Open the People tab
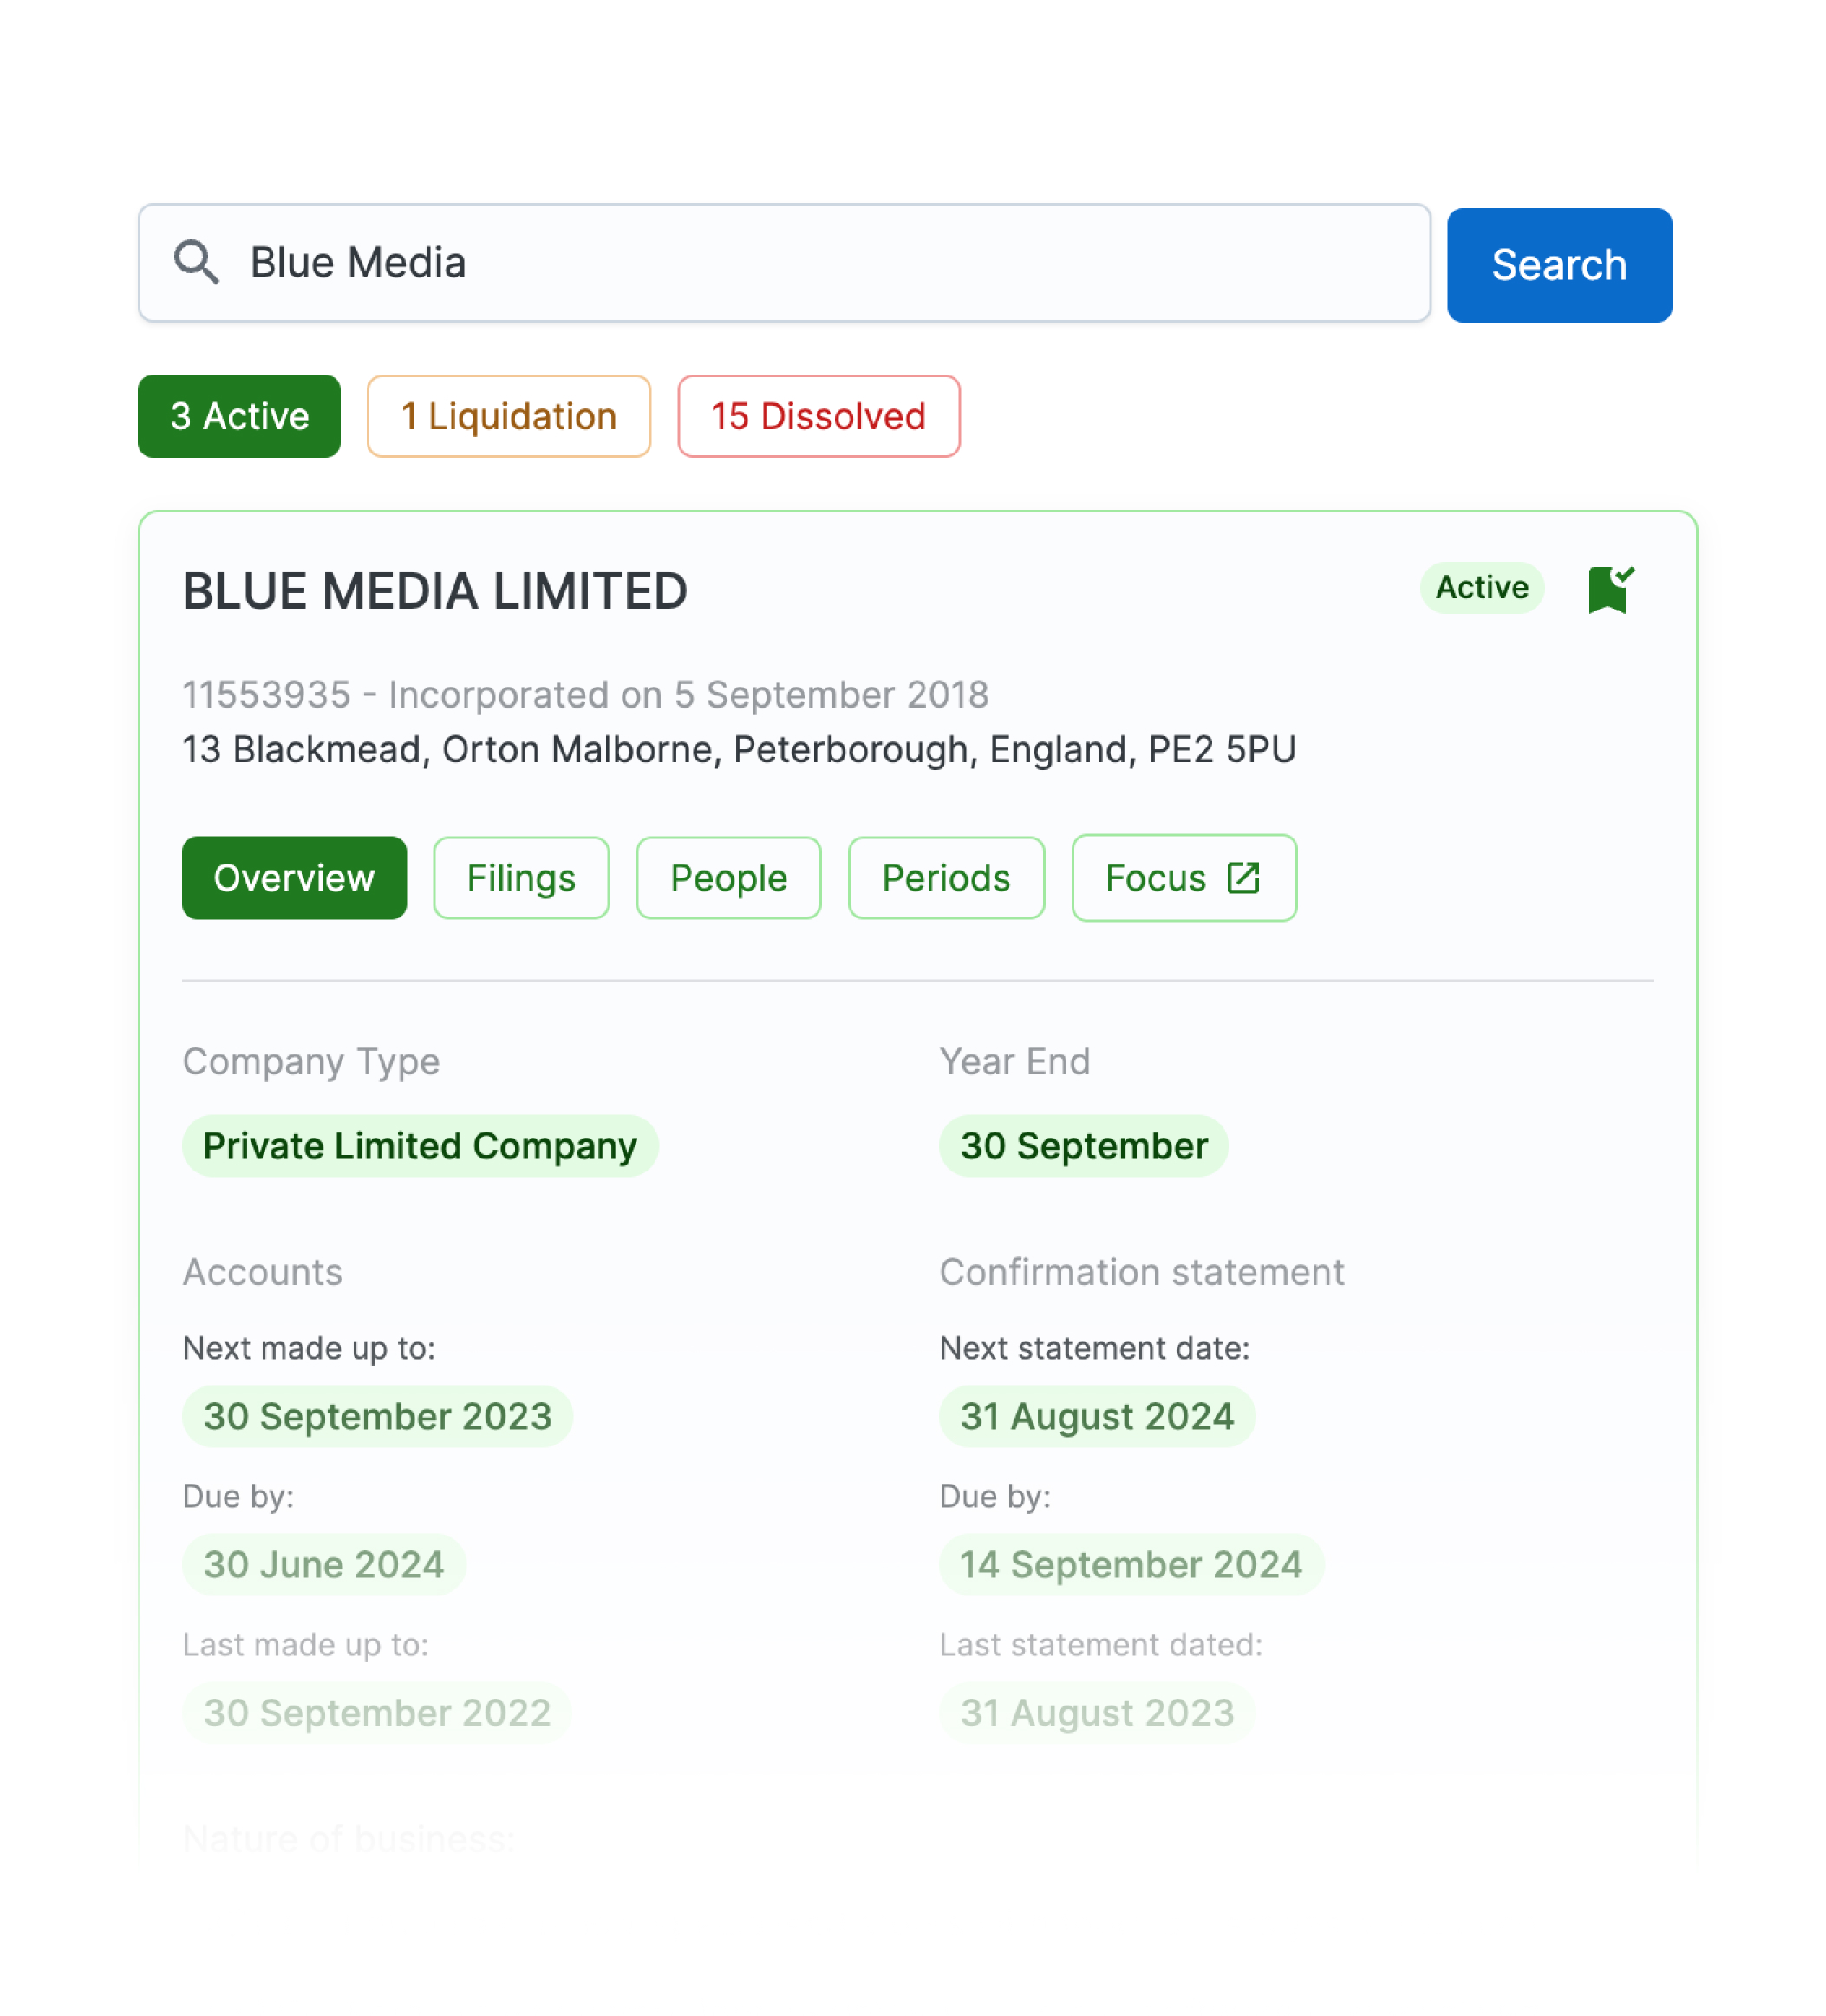This screenshot has height=2016, width=1826. [x=728, y=878]
